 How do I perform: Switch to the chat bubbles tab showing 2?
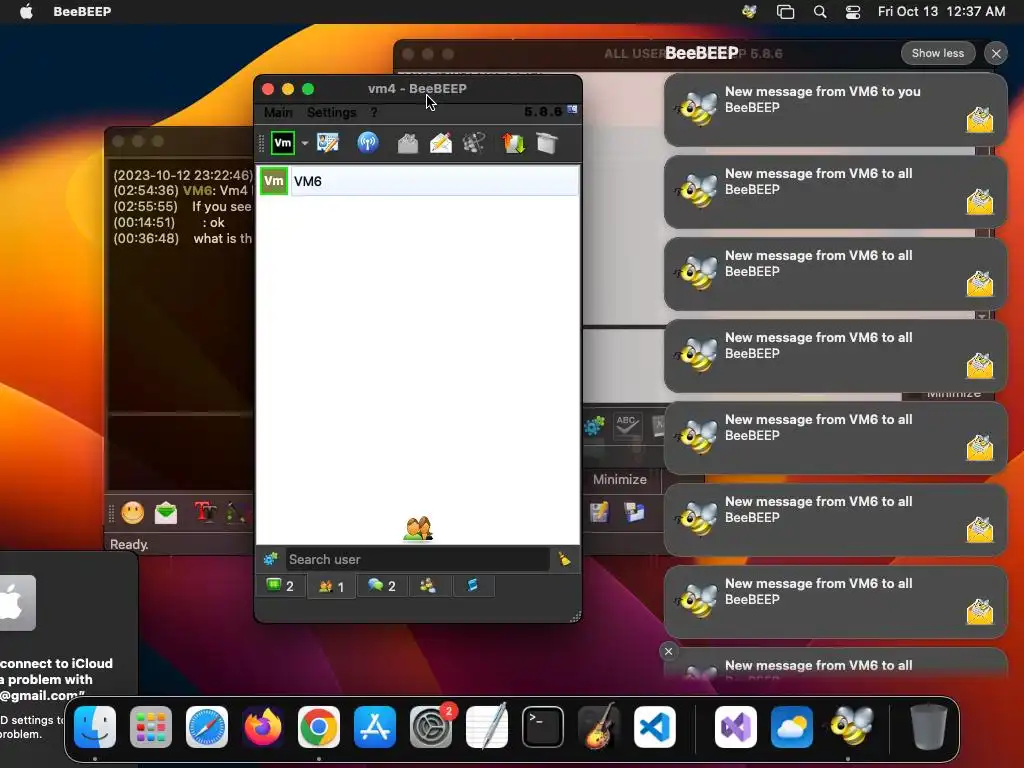[382, 586]
